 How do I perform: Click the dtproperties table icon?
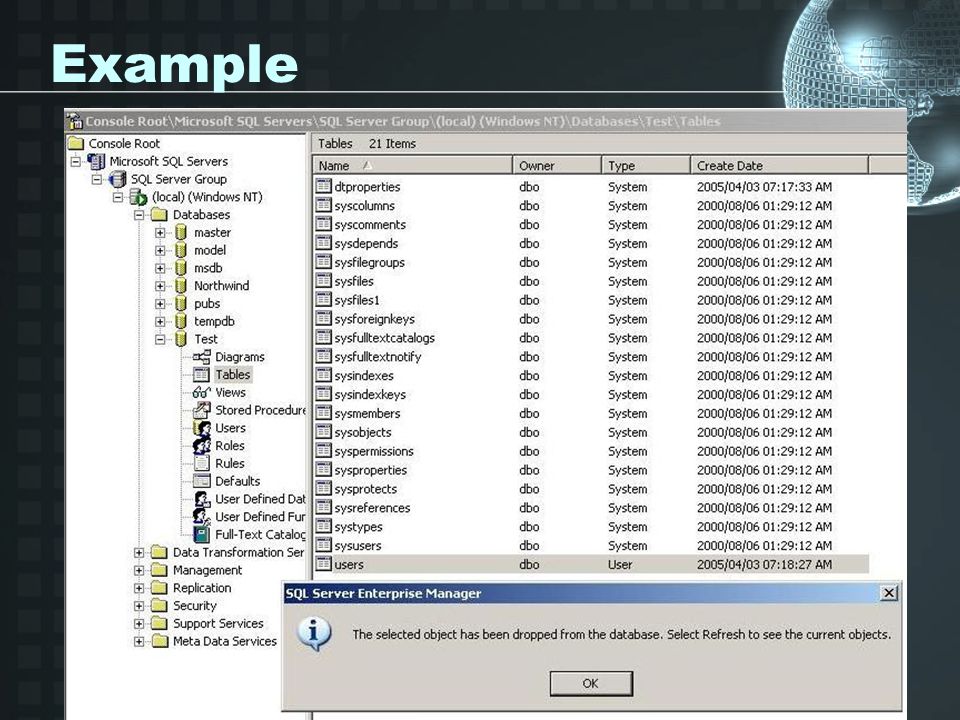(x=324, y=186)
